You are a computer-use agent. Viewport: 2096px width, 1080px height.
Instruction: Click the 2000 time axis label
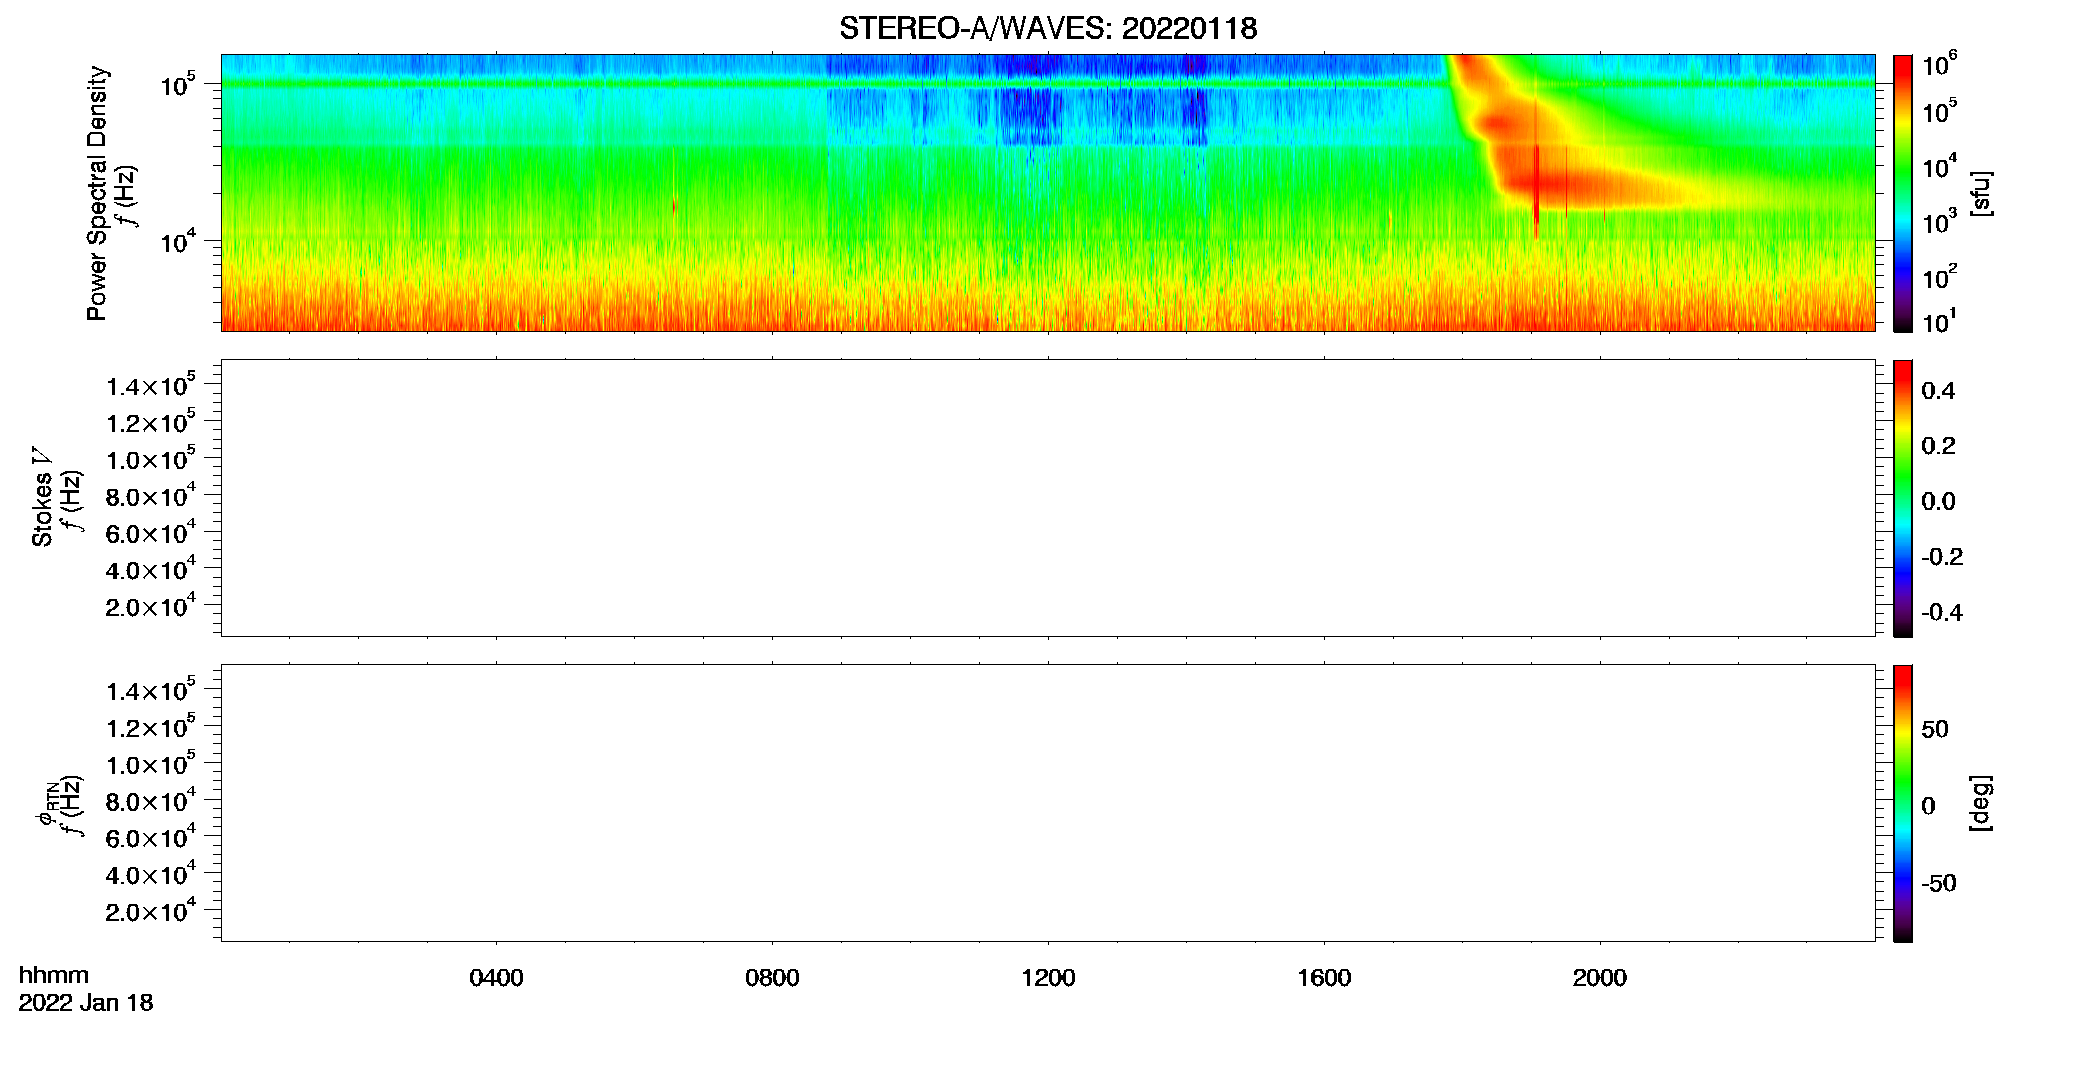[1600, 978]
